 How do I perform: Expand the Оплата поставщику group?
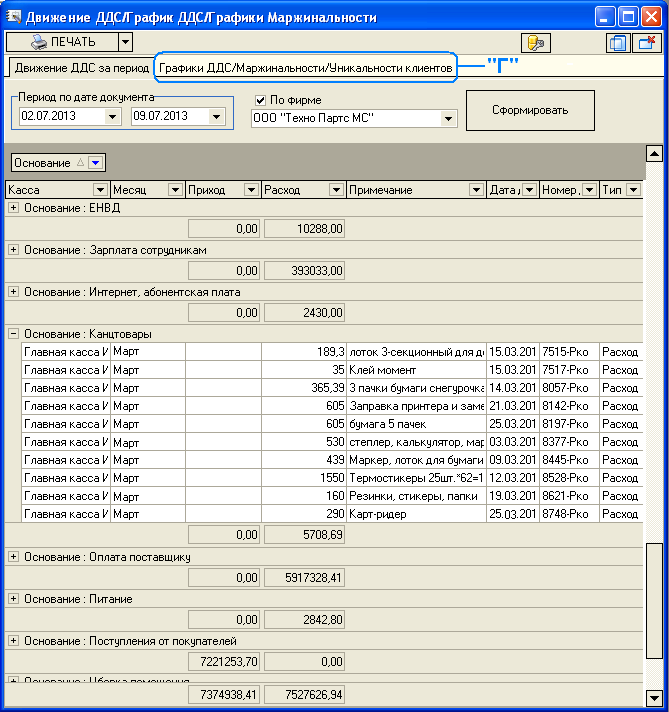tap(14, 557)
